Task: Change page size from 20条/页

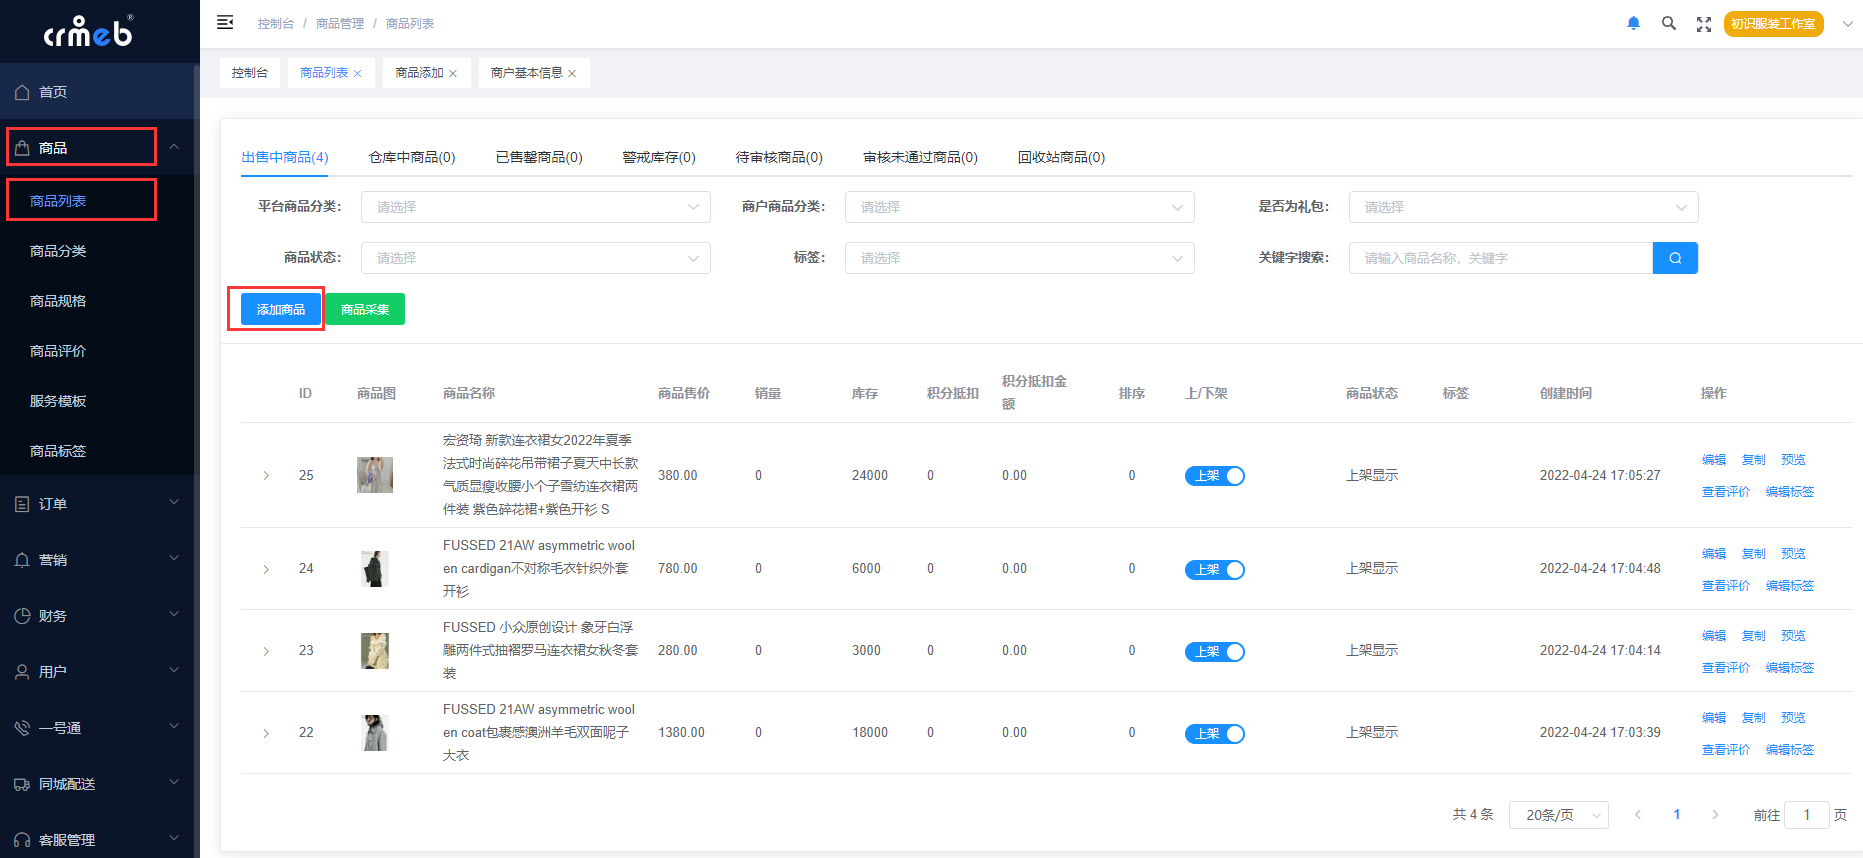Action: point(1559,815)
